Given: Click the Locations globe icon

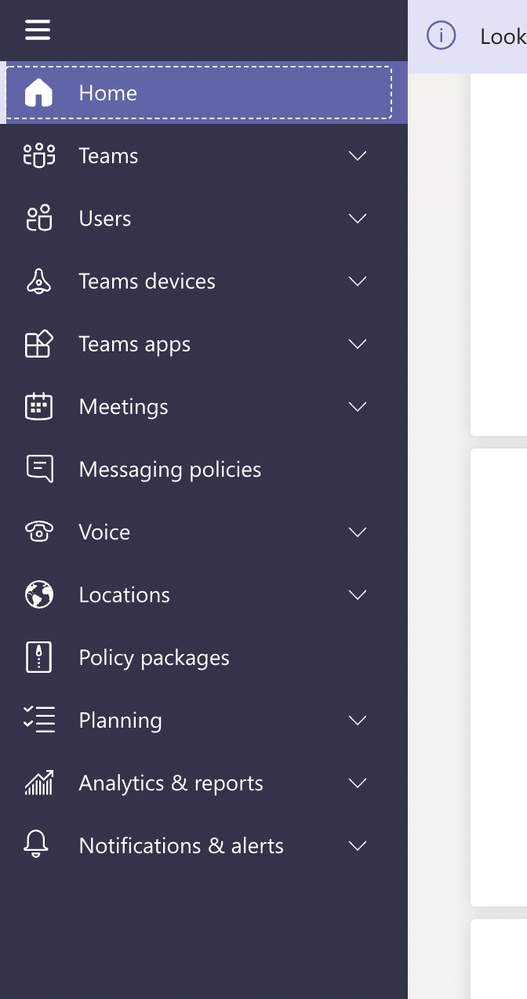Looking at the screenshot, I should (x=39, y=594).
